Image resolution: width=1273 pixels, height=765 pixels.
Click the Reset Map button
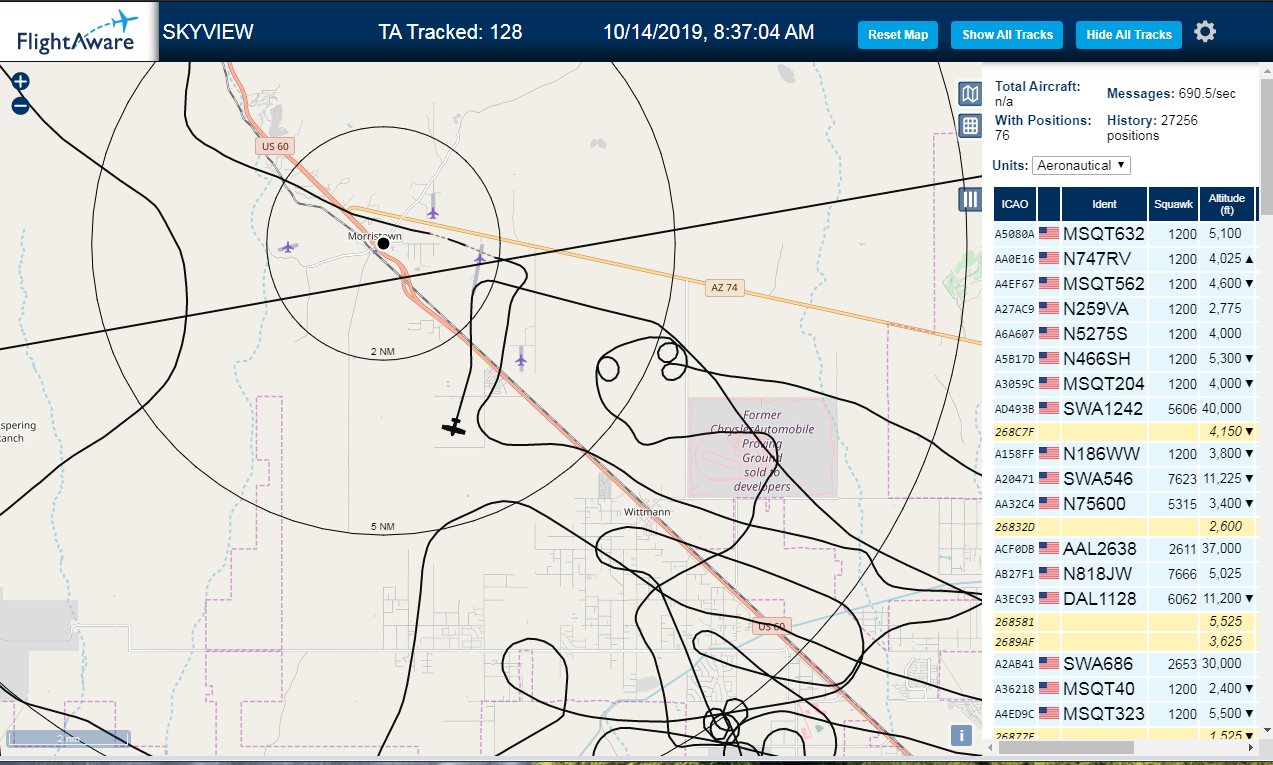(x=898, y=34)
